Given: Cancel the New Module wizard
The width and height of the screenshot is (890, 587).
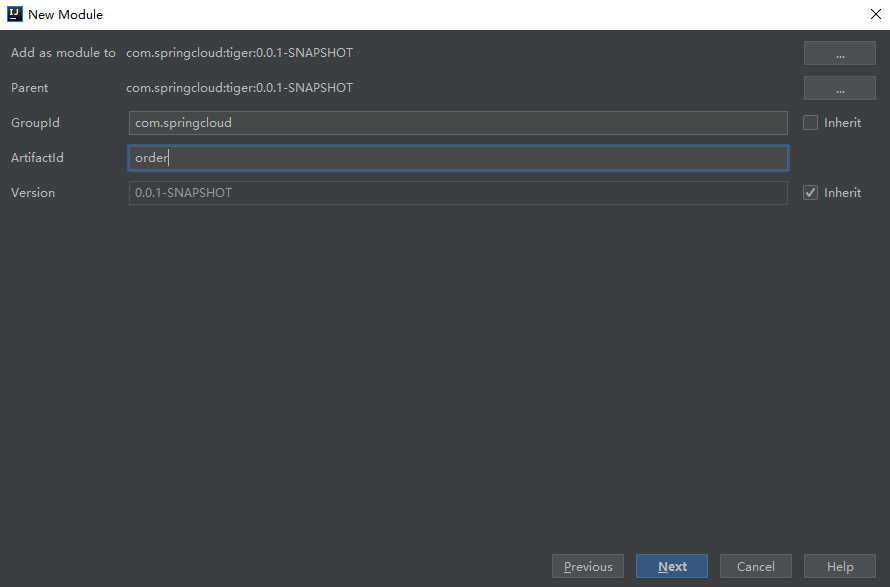Looking at the screenshot, I should pyautogui.click(x=755, y=565).
